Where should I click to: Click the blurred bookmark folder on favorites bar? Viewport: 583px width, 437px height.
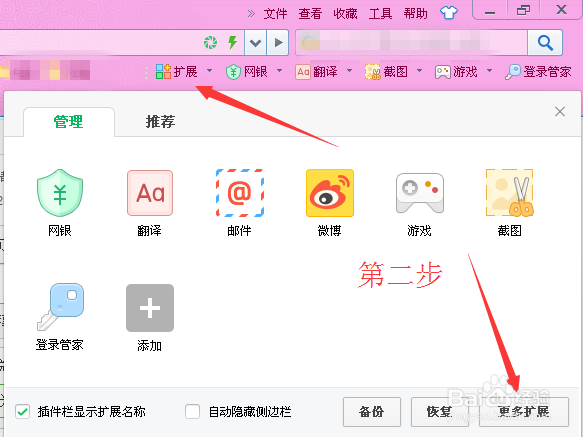45,71
